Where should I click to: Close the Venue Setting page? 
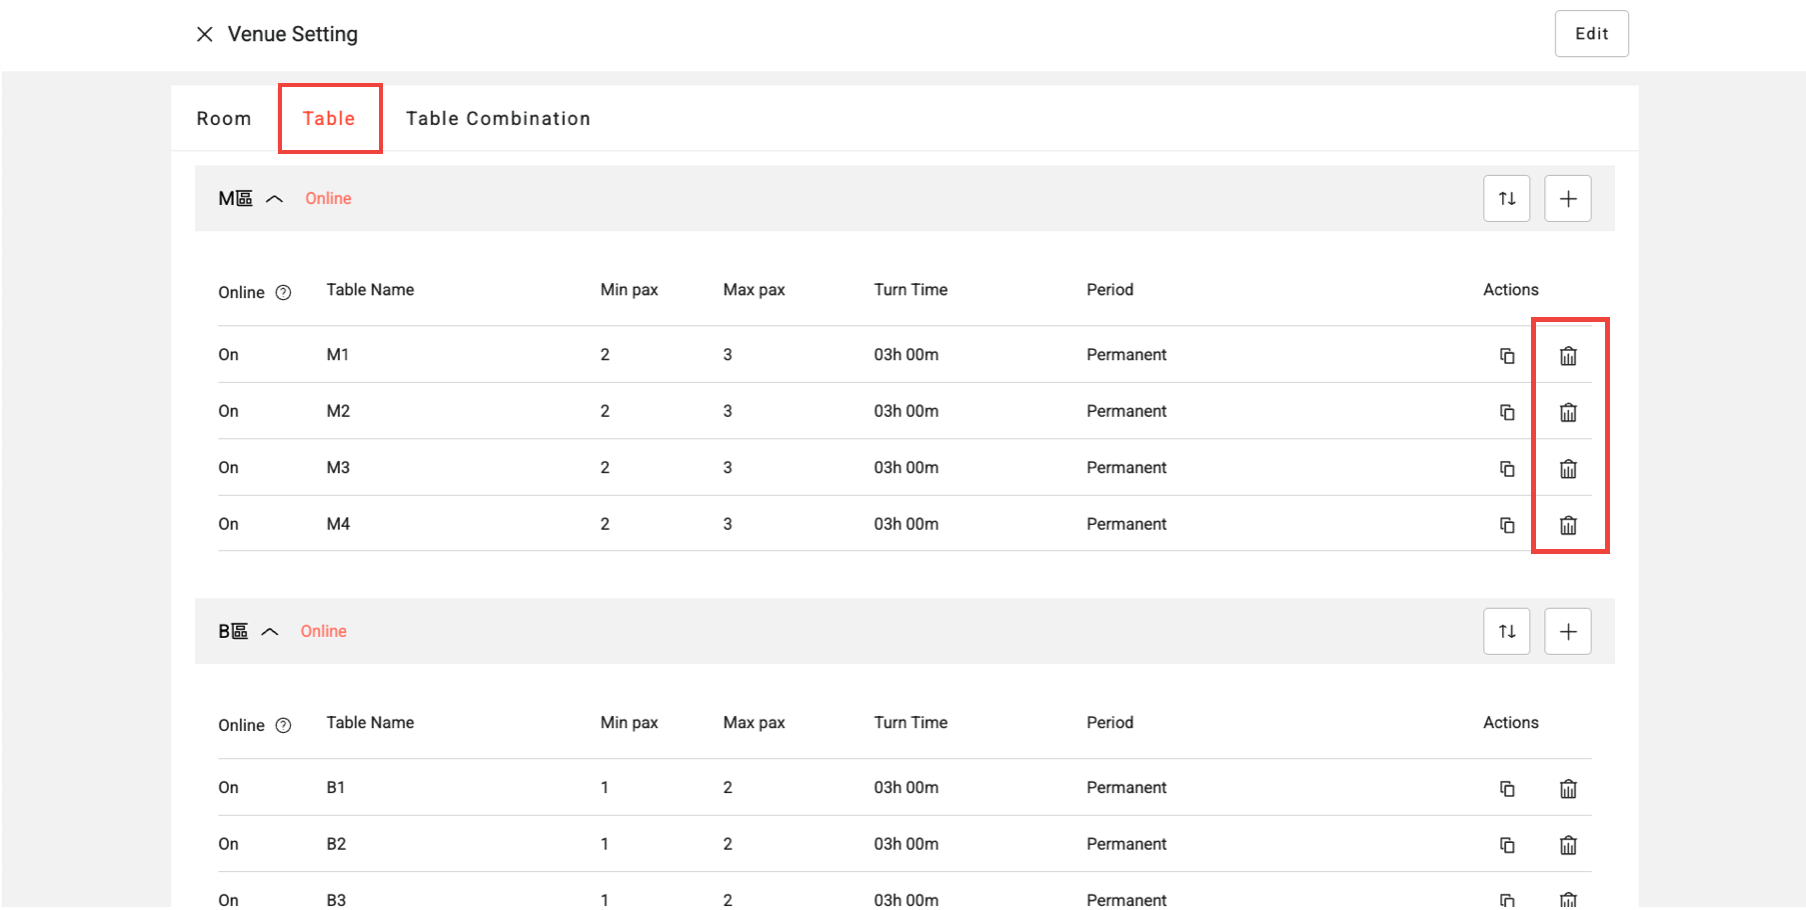[x=205, y=34]
